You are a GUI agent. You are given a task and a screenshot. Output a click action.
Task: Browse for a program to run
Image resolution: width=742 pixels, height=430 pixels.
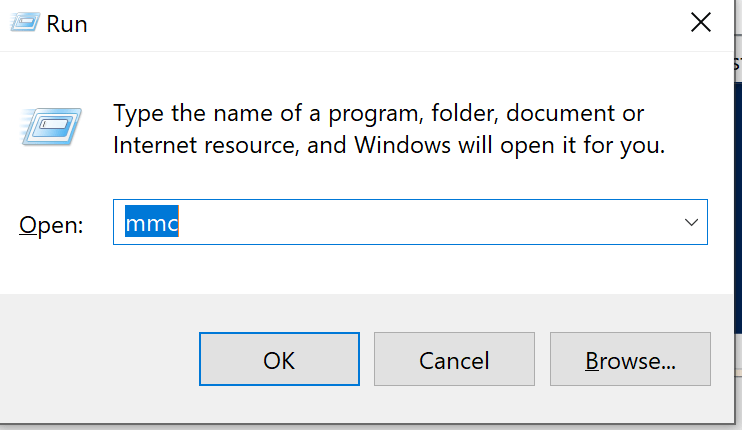(x=630, y=359)
